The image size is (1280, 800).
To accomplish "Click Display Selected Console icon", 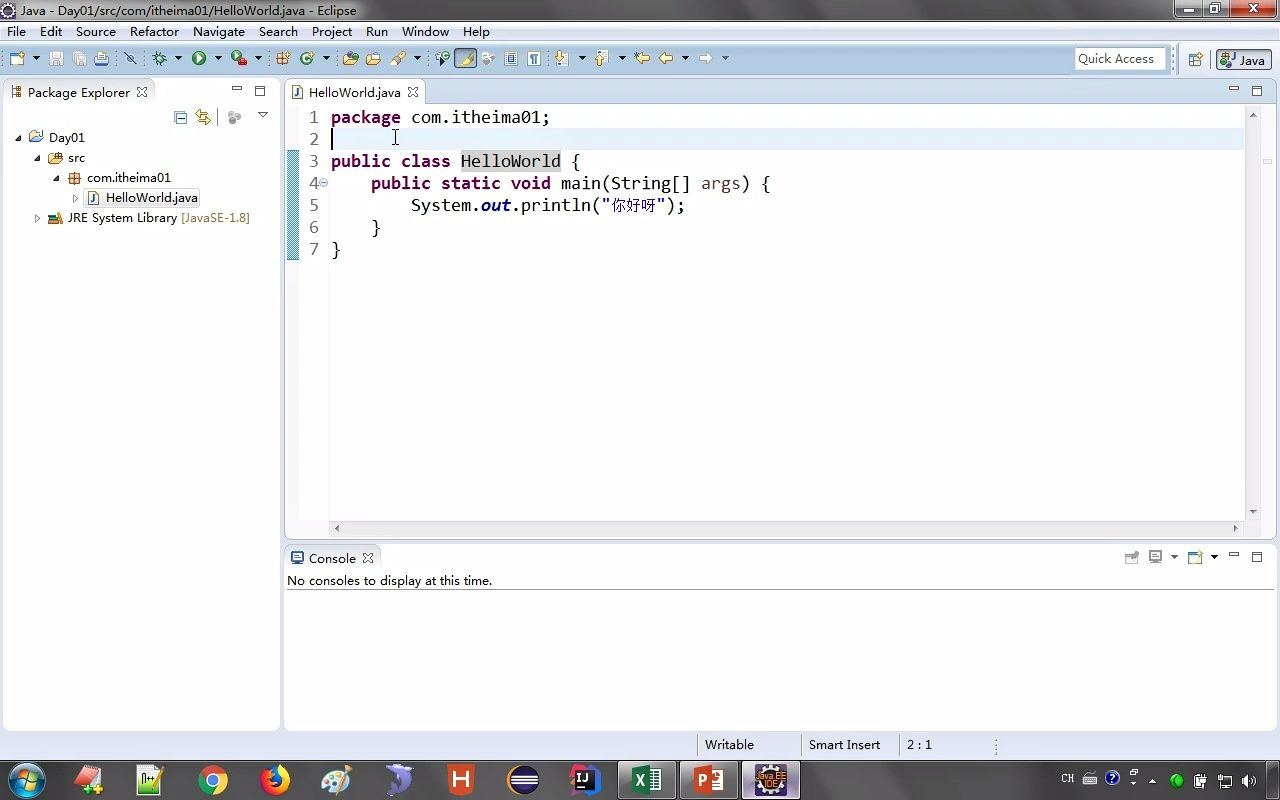I will click(x=1155, y=557).
